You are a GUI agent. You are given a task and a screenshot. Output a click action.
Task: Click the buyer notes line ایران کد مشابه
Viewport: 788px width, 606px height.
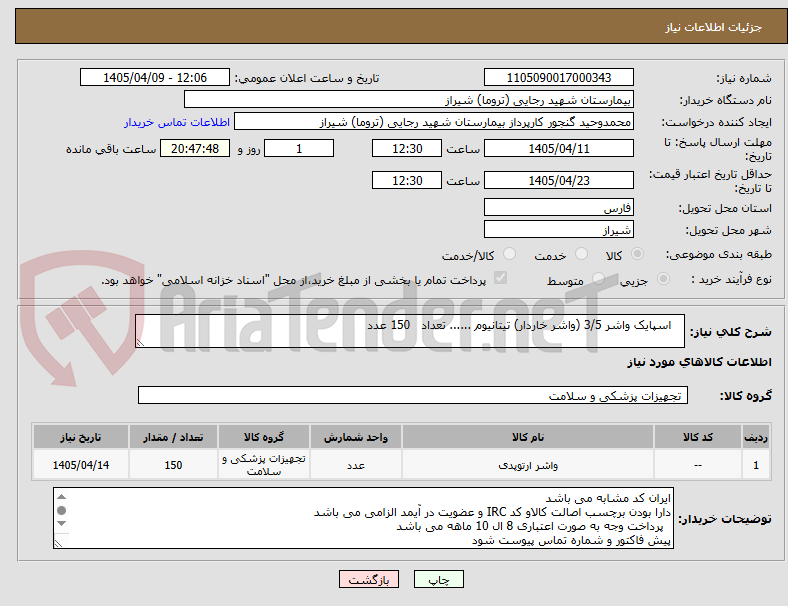[608, 498]
